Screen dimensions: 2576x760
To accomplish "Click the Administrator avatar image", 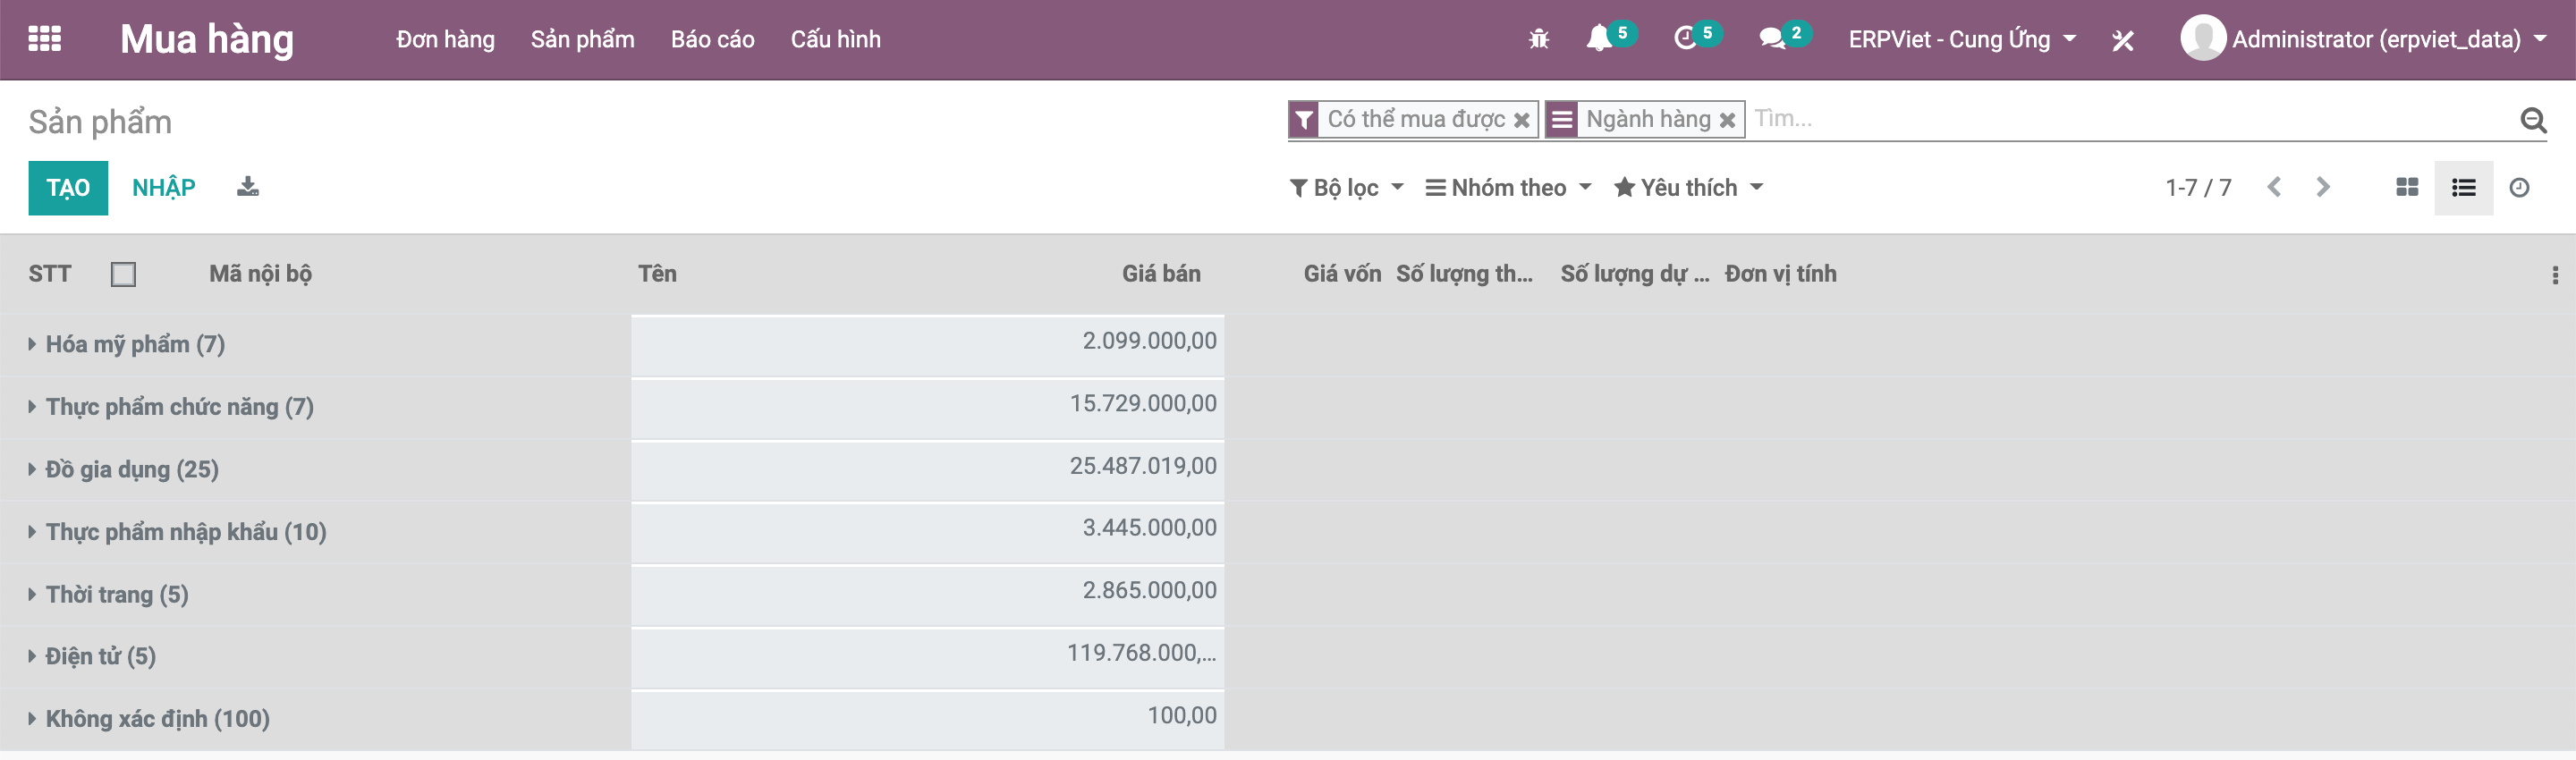I will (2202, 39).
